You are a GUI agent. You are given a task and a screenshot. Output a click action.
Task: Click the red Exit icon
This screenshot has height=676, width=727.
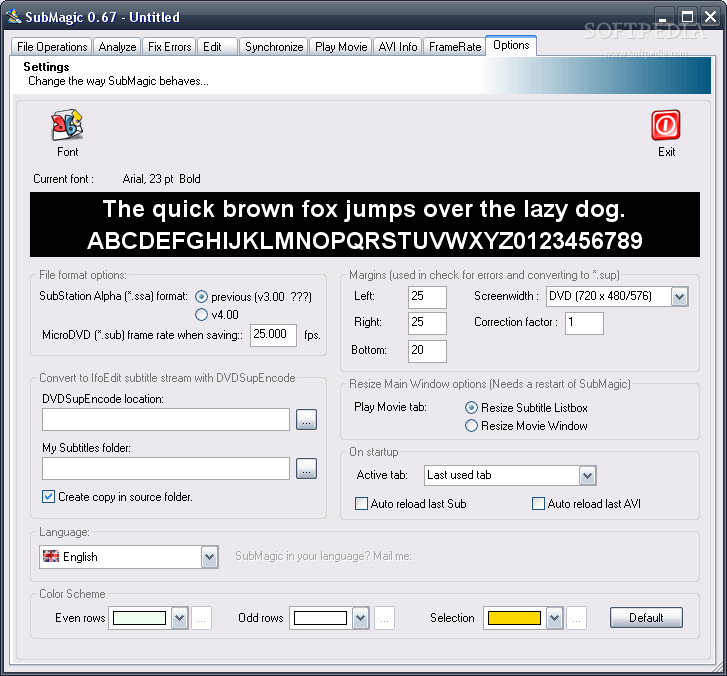[x=666, y=125]
